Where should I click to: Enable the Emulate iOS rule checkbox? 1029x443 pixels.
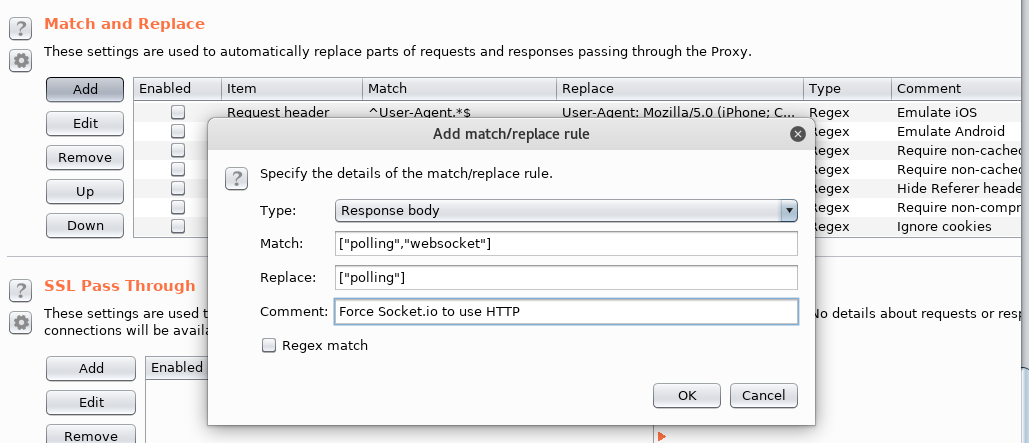click(x=178, y=112)
